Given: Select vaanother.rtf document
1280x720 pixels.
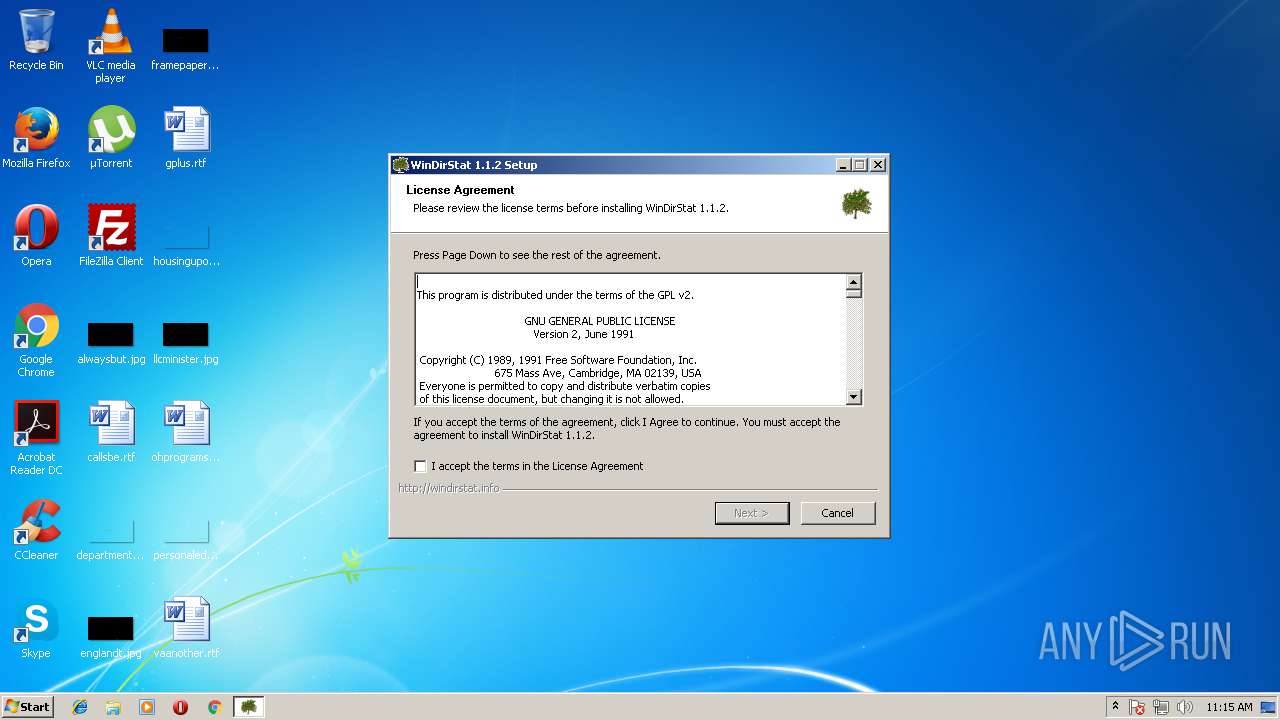Looking at the screenshot, I should [186, 628].
